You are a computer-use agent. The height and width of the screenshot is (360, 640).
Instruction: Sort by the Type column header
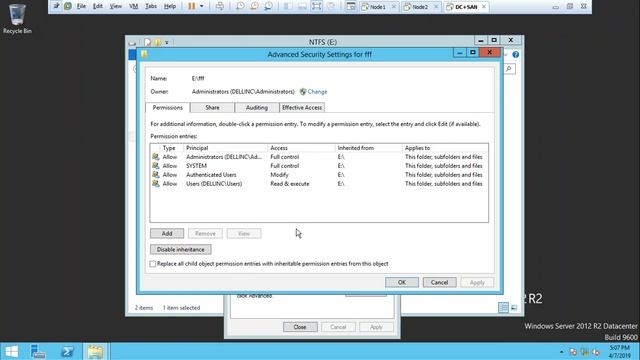point(171,148)
